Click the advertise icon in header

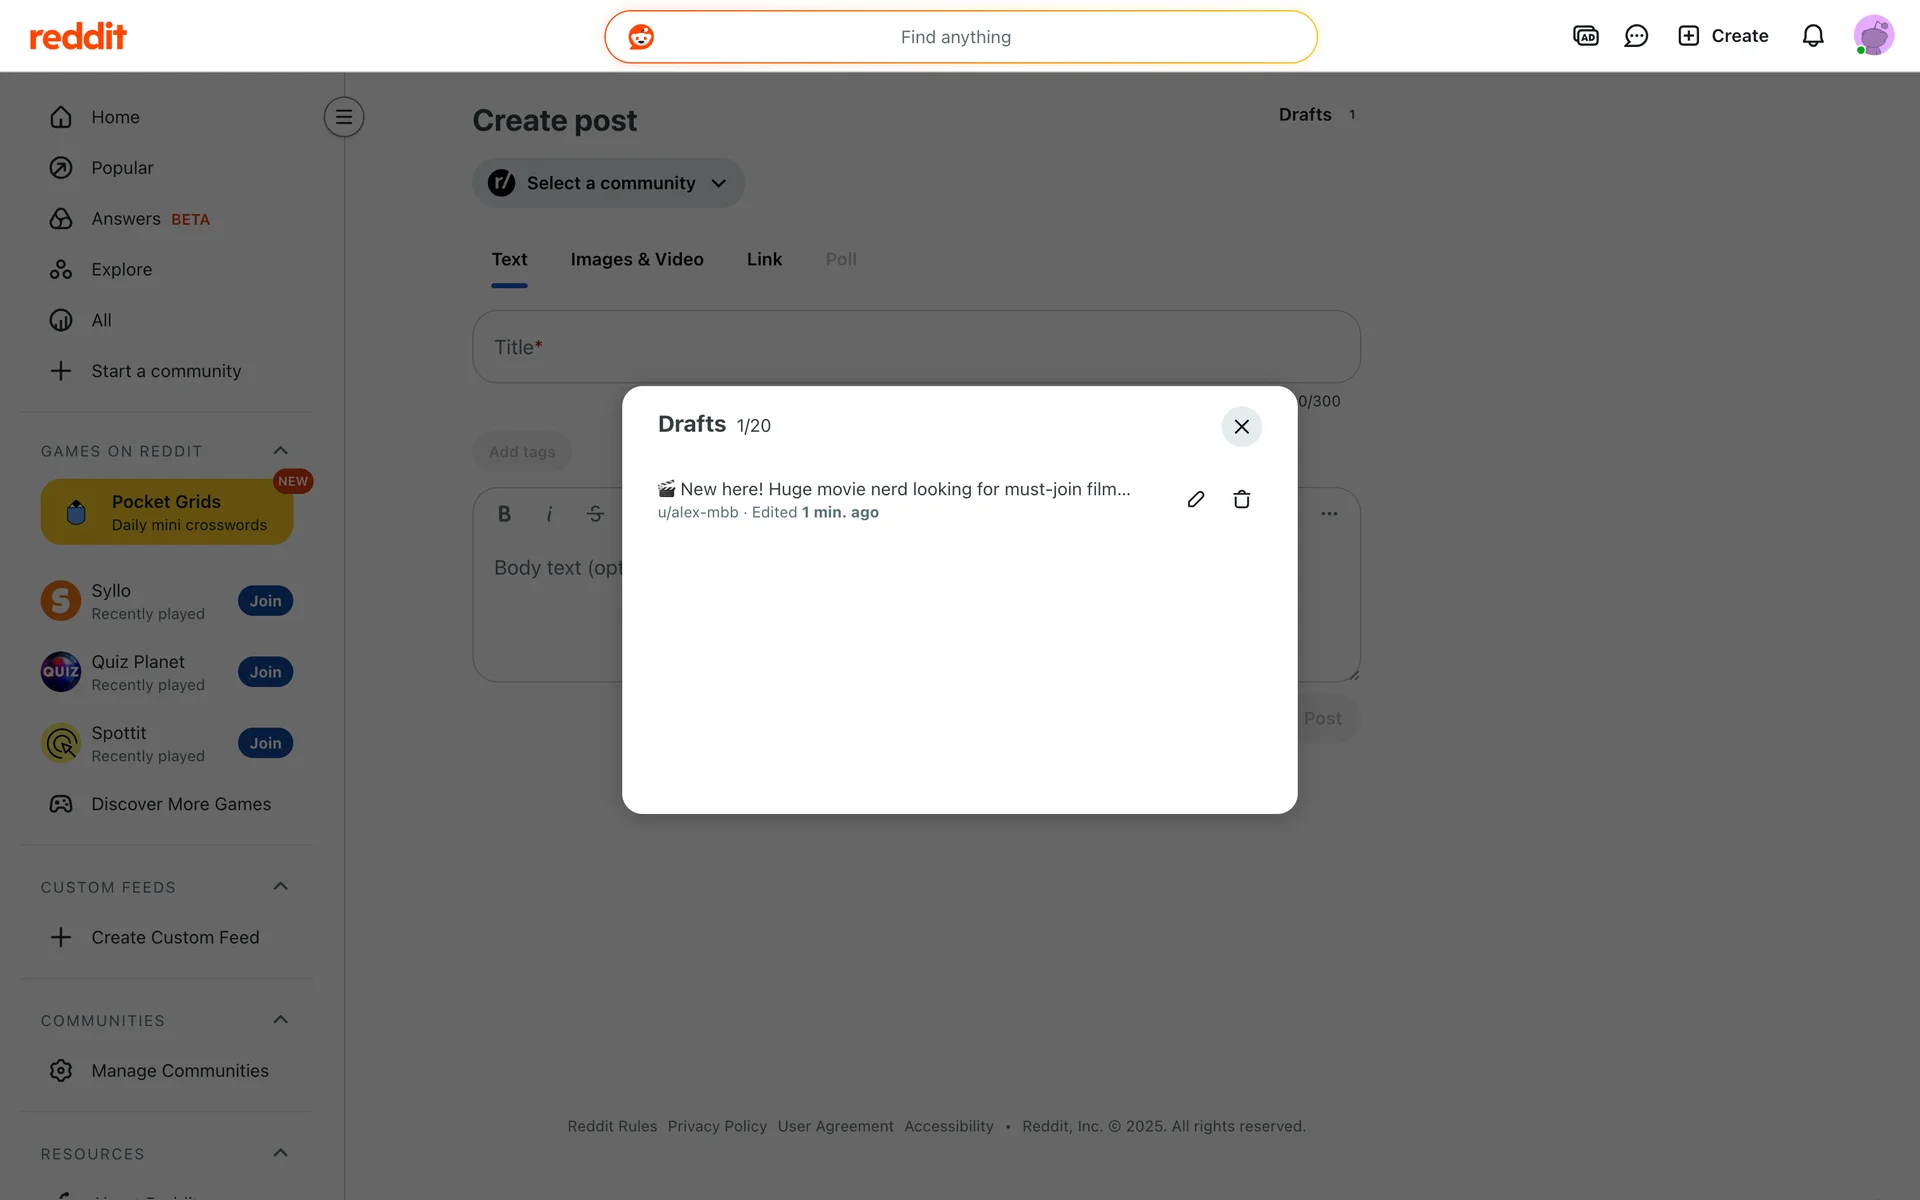(1585, 36)
